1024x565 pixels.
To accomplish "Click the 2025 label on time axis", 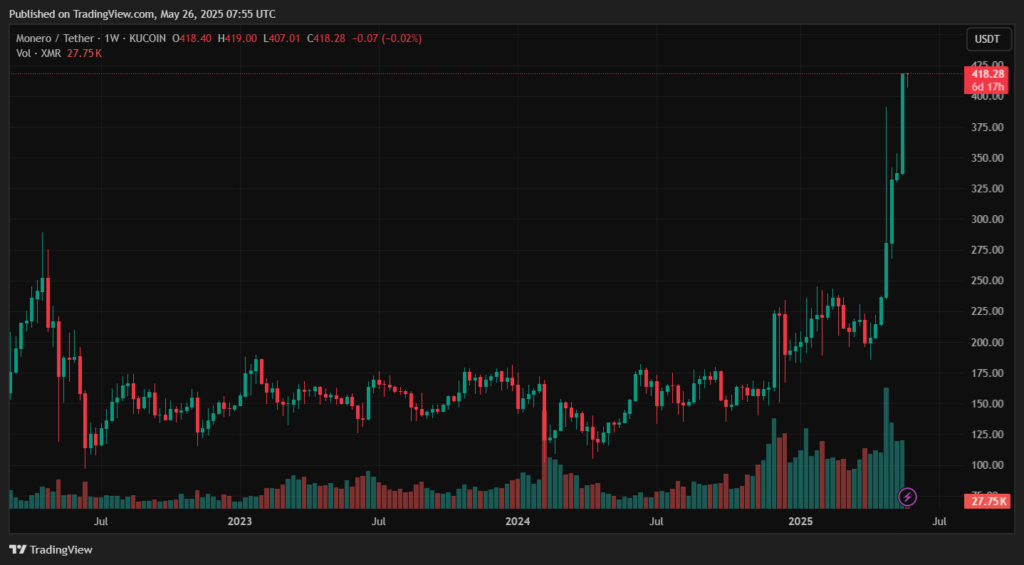I will 800,521.
